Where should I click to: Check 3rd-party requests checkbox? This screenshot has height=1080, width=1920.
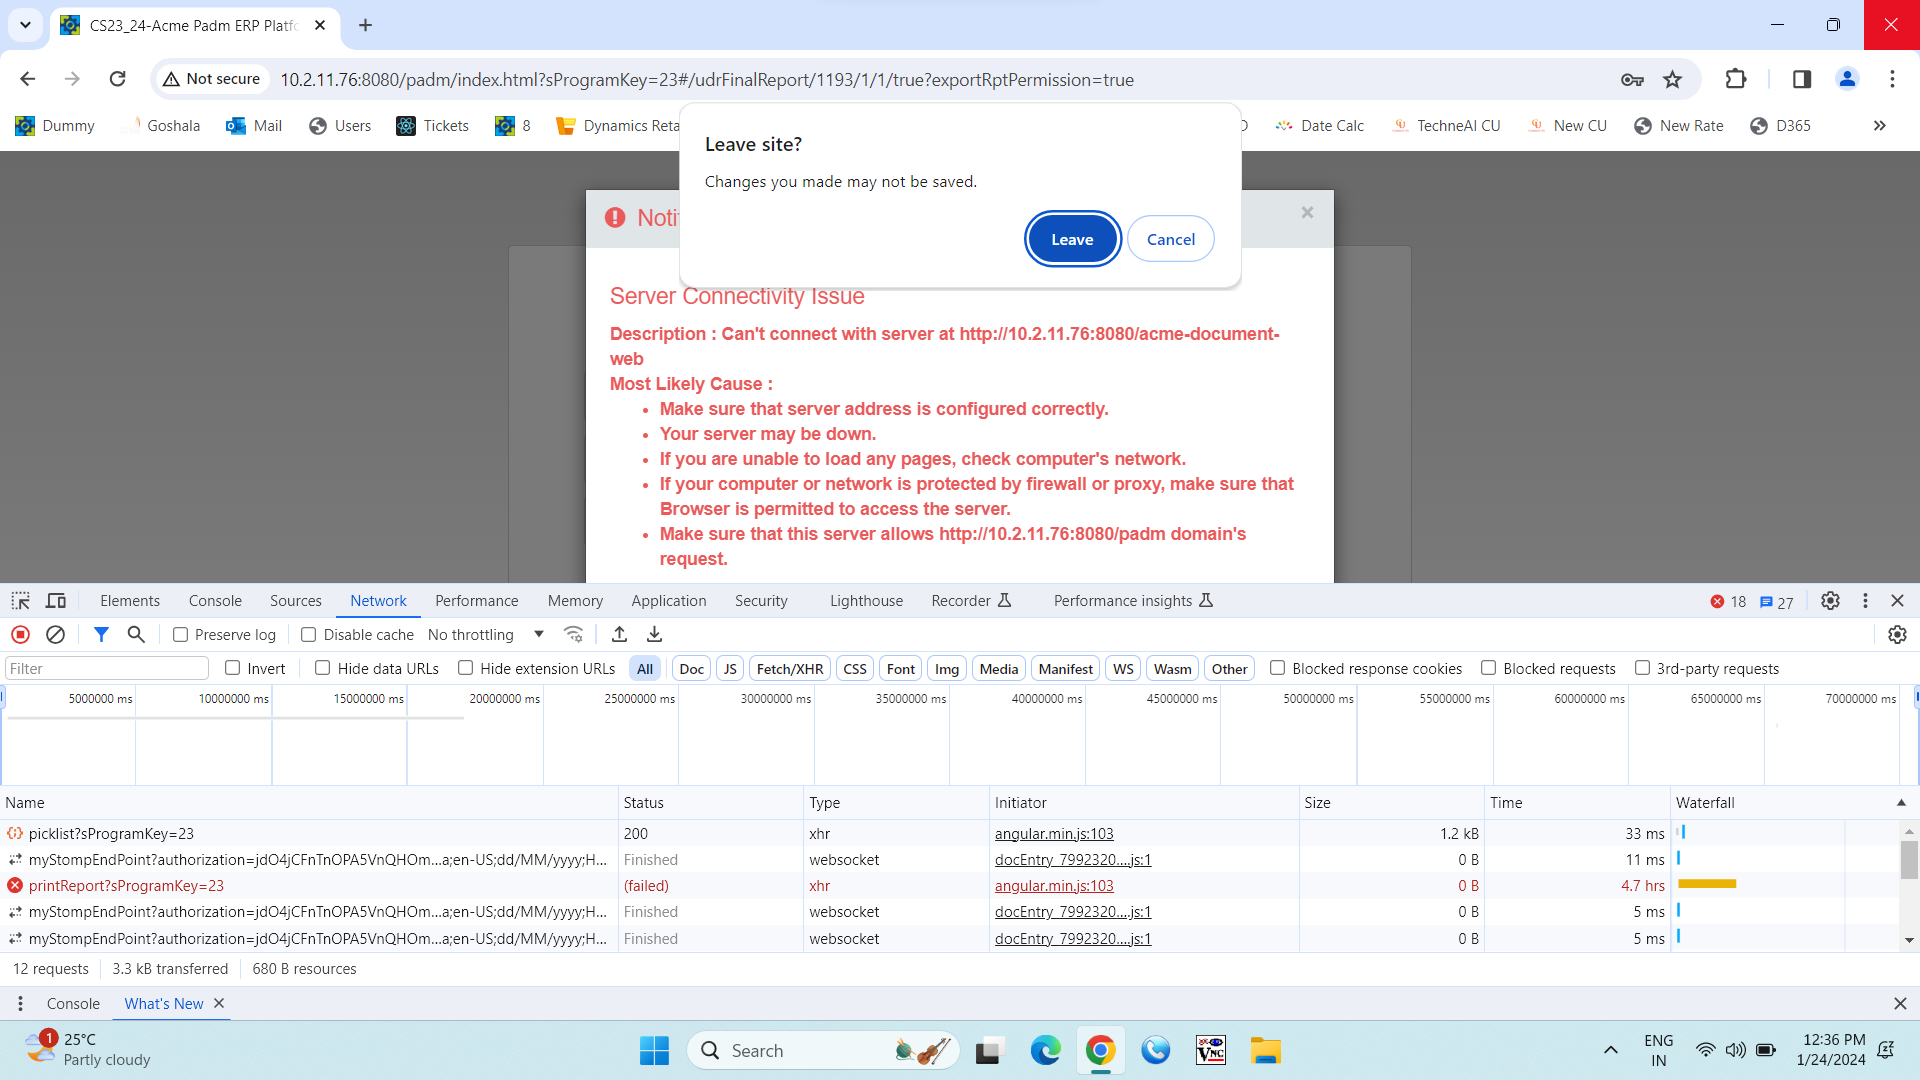(x=1642, y=668)
